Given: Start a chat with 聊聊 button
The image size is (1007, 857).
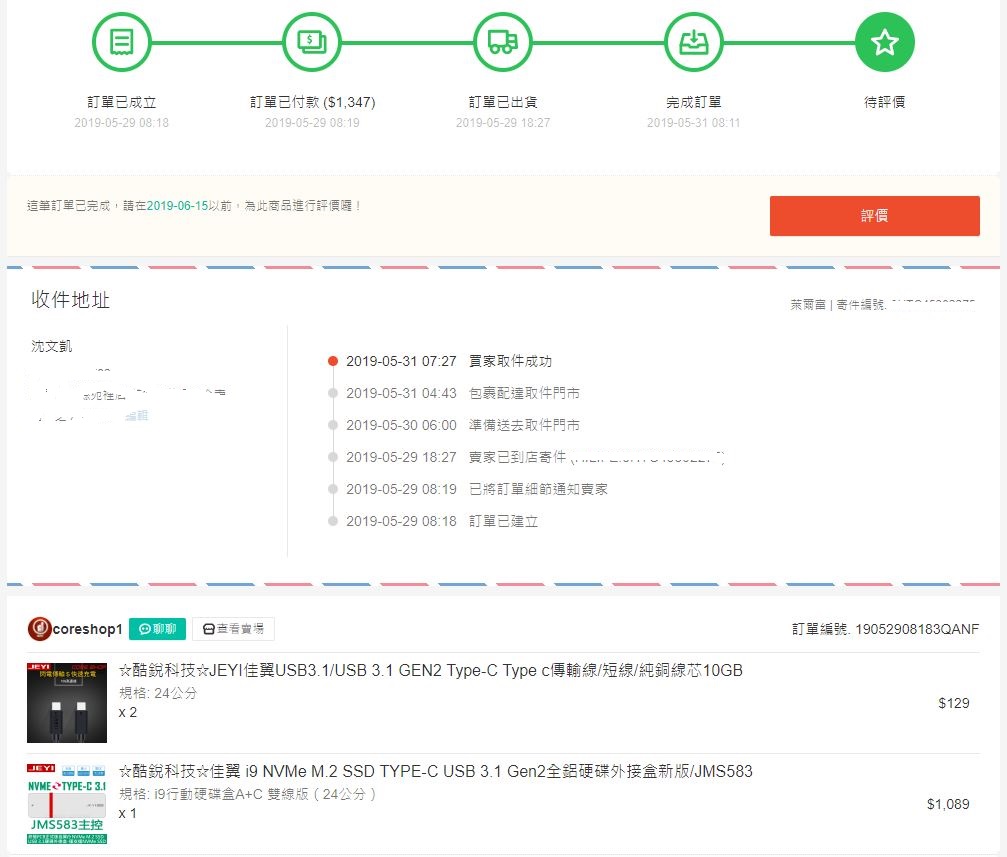Looking at the screenshot, I should (x=157, y=629).
